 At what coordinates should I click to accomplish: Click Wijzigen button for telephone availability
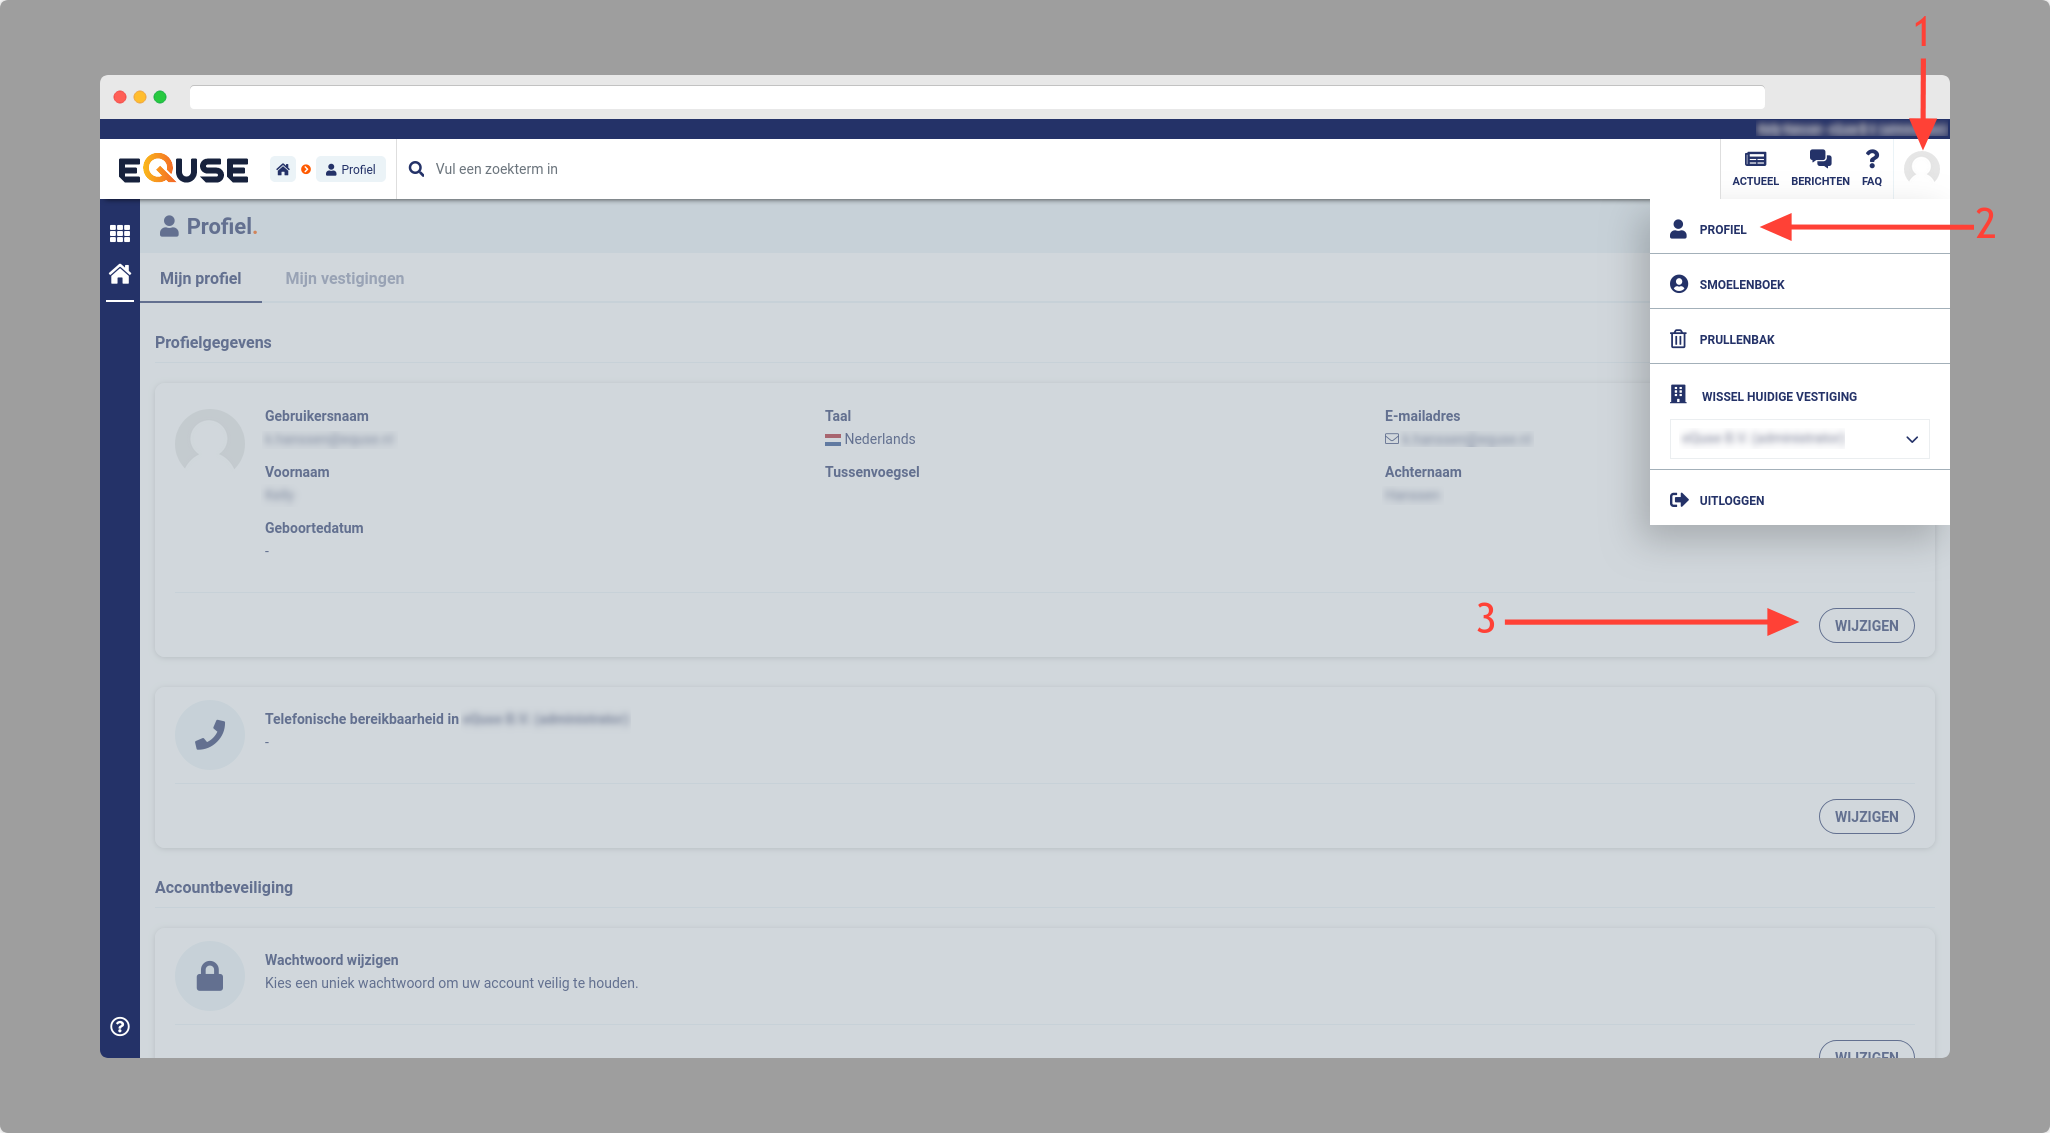coord(1866,816)
